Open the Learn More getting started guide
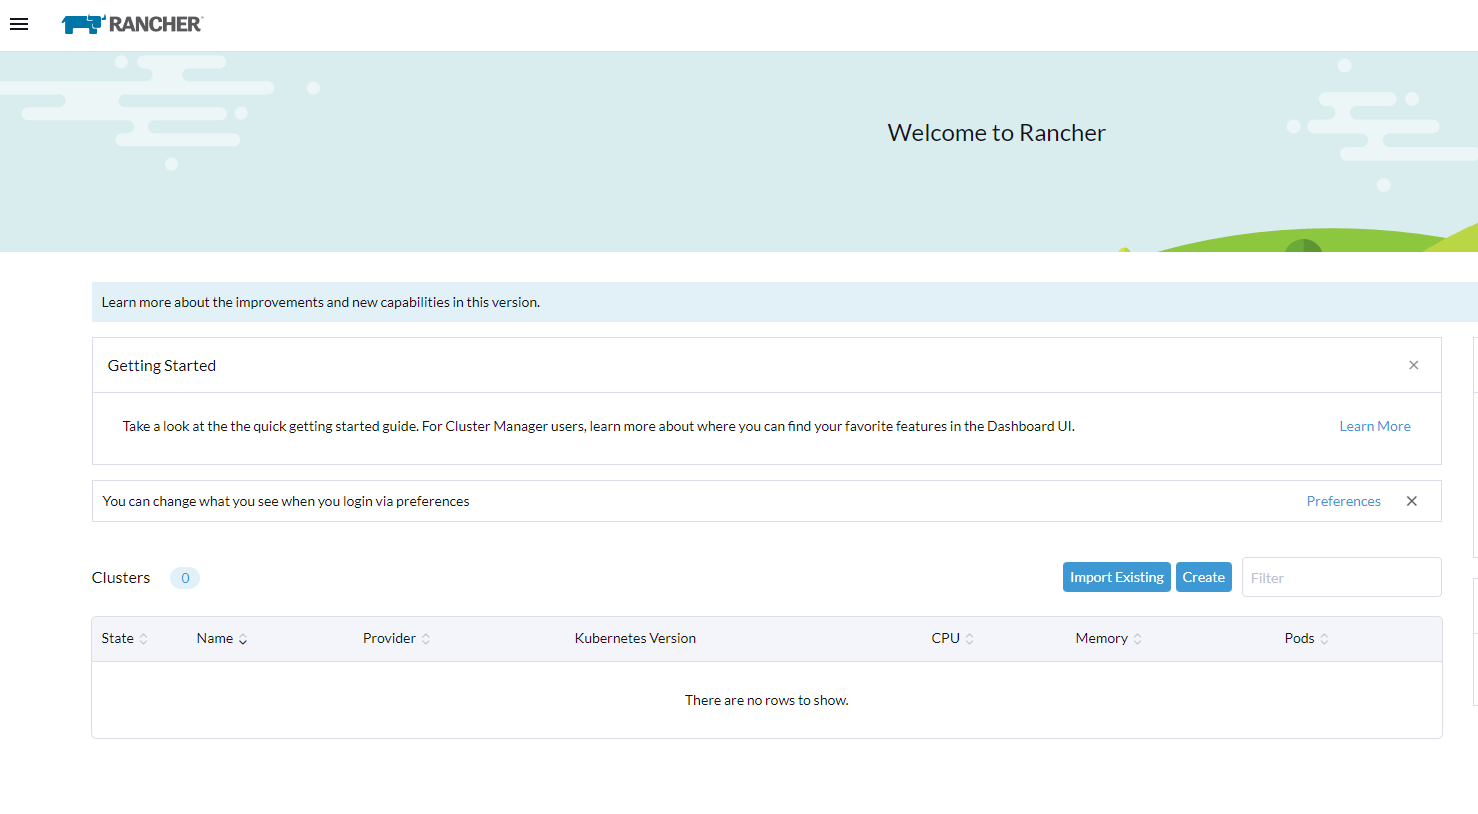The height and width of the screenshot is (814, 1478). [x=1375, y=425]
